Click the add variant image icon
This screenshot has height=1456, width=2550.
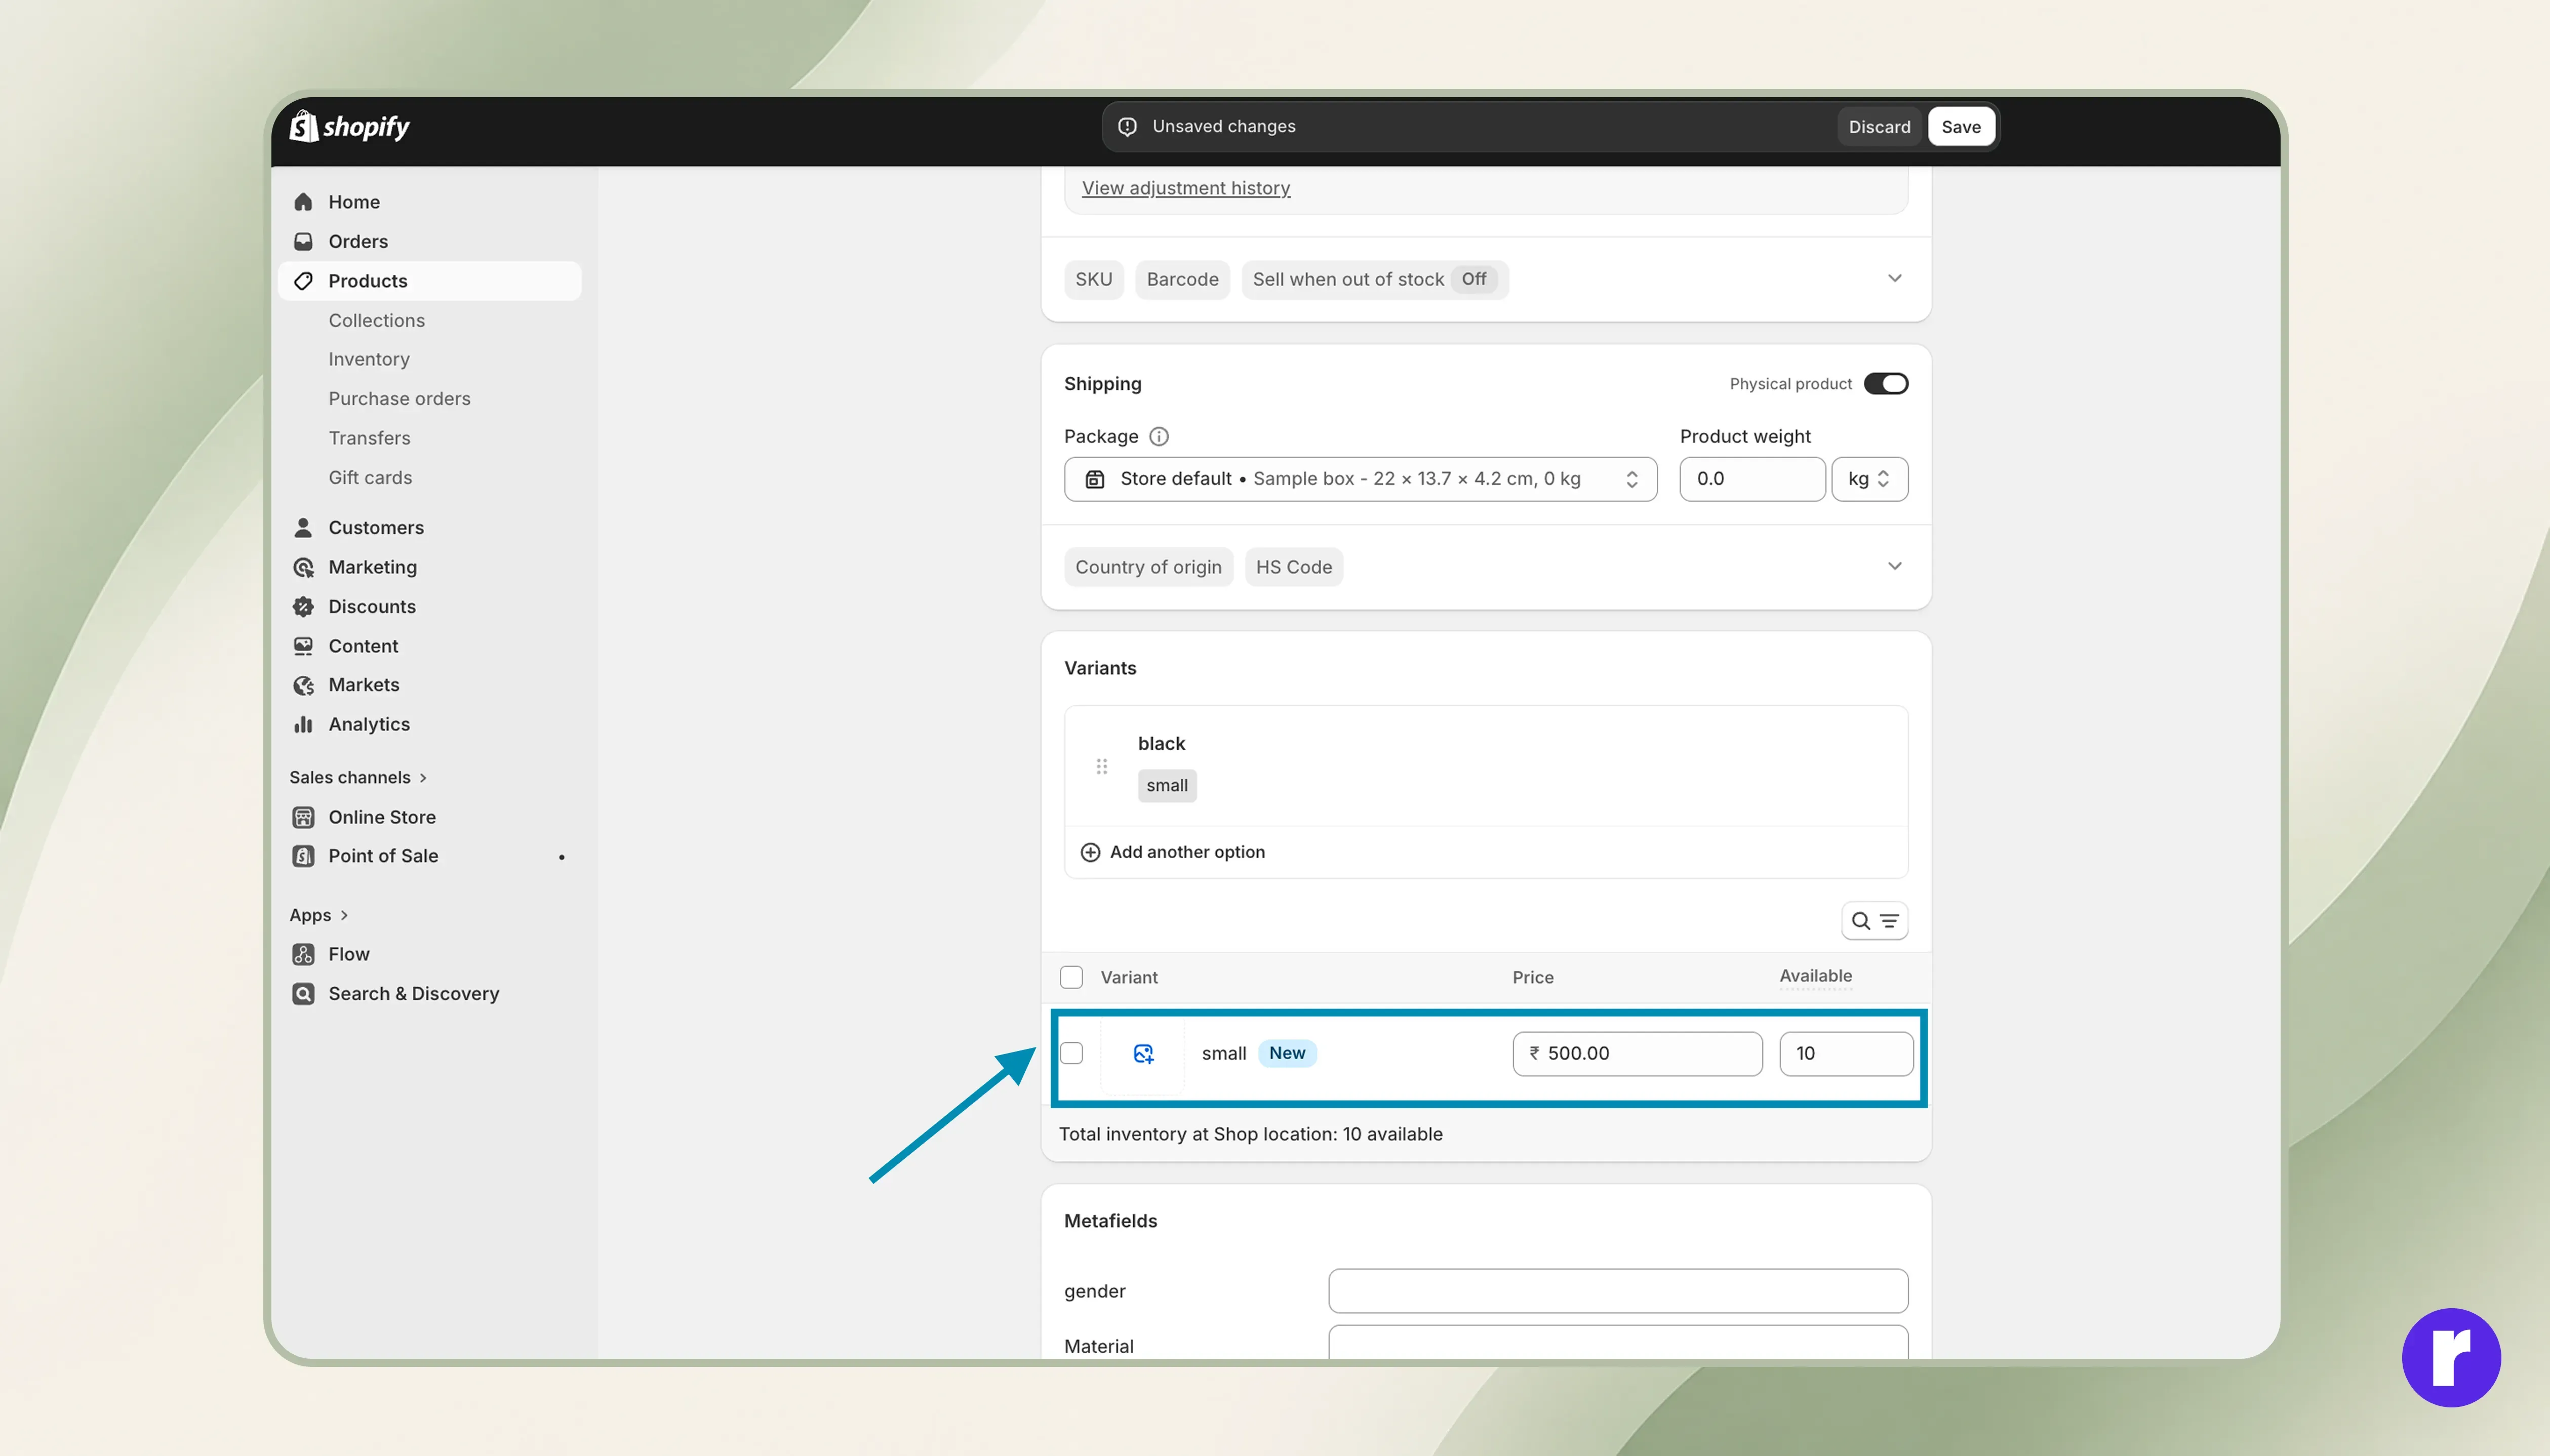tap(1143, 1053)
